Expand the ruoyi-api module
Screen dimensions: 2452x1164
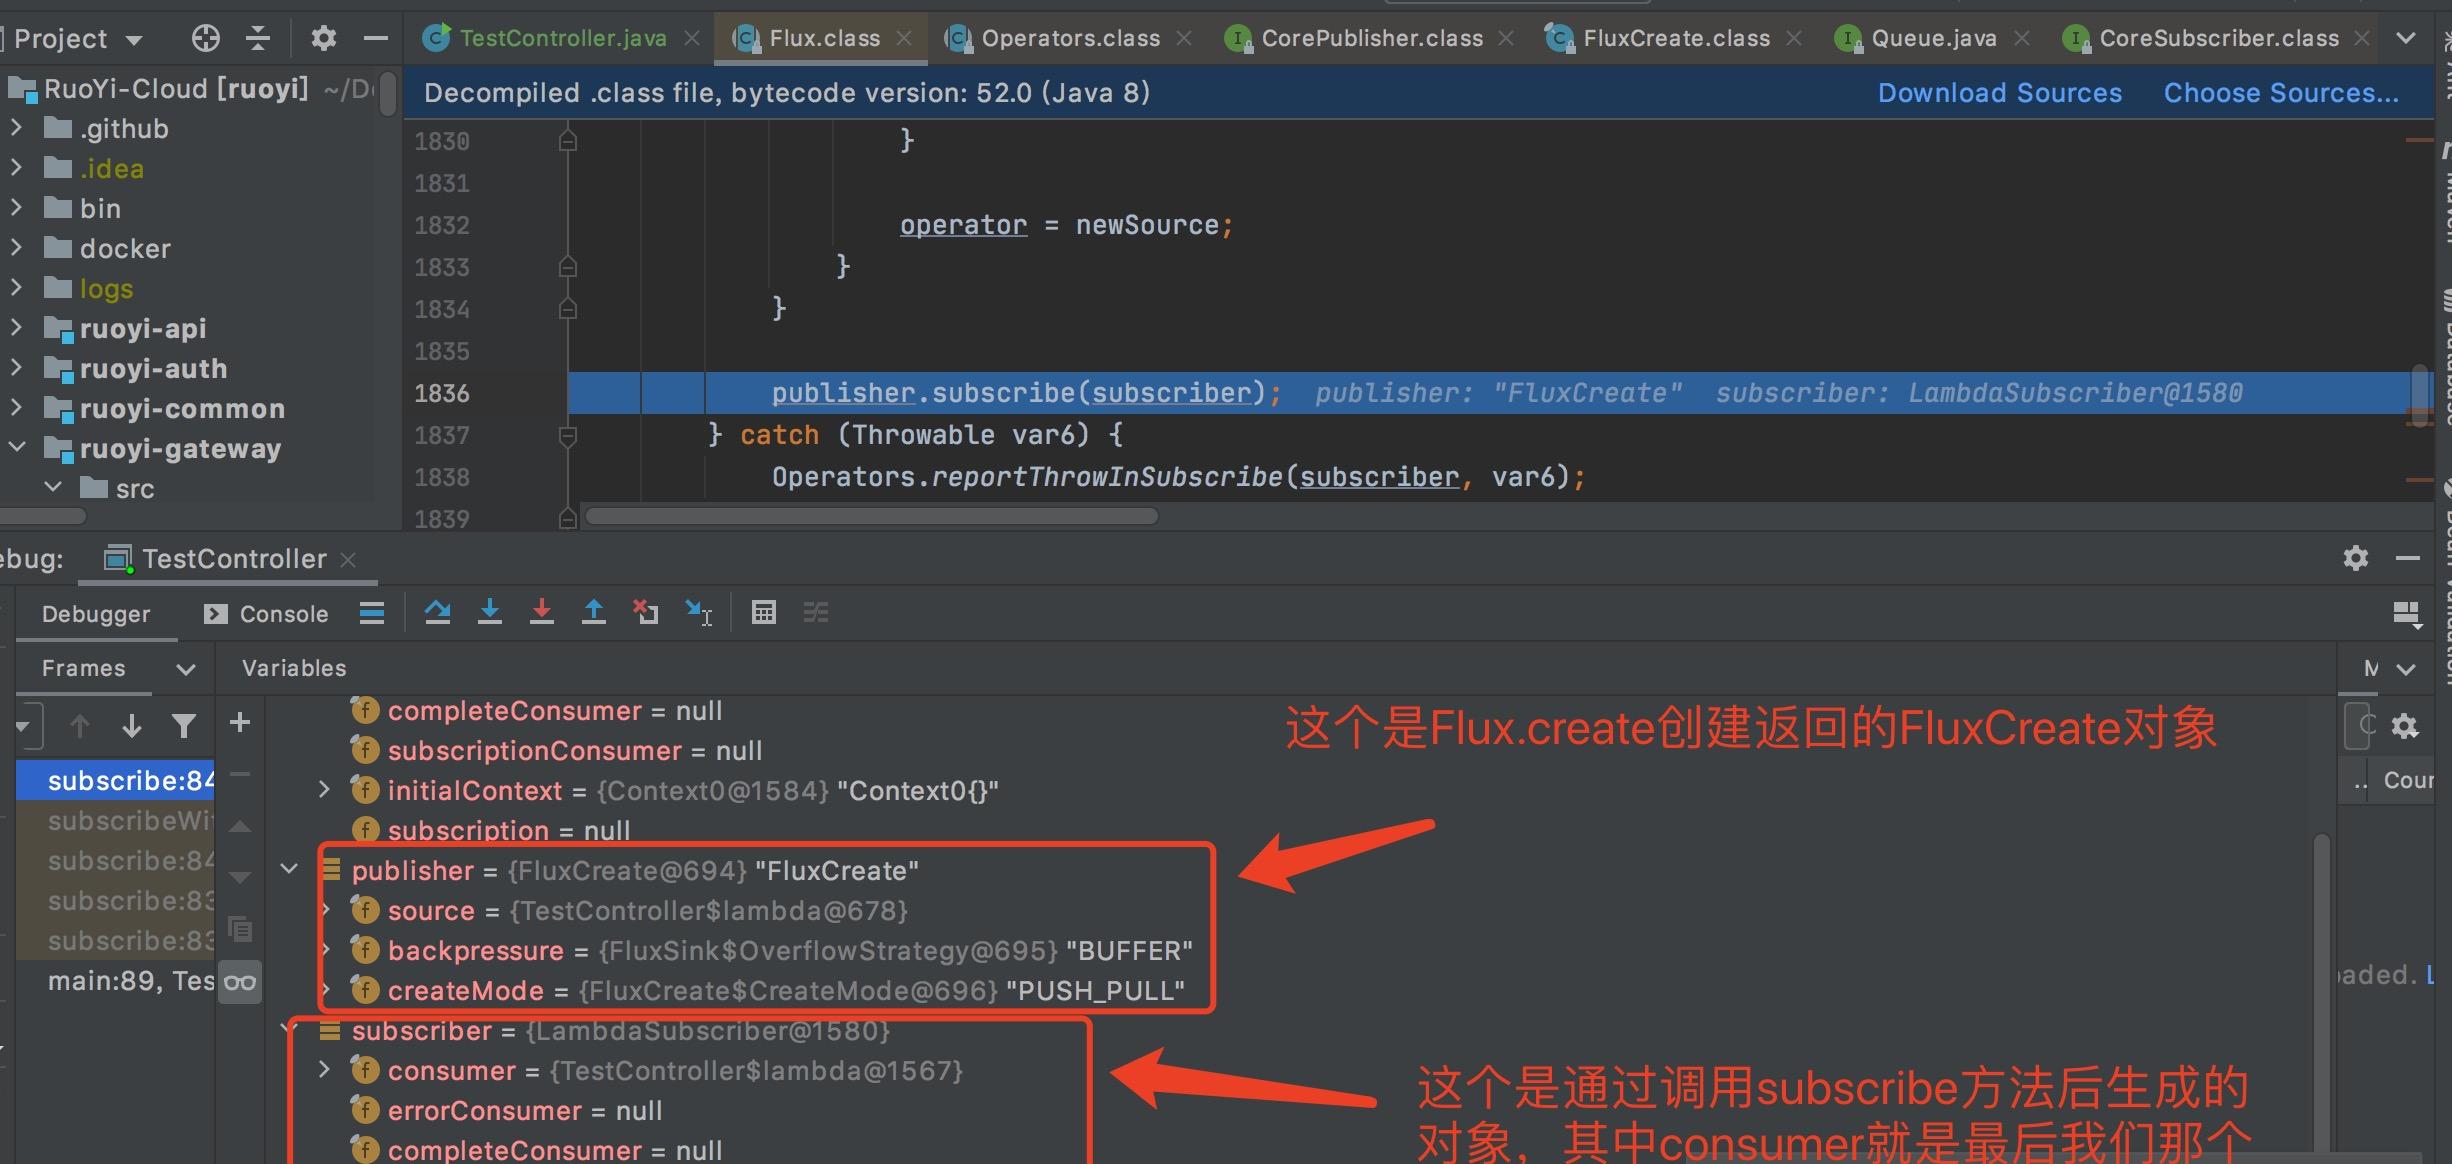coord(16,328)
